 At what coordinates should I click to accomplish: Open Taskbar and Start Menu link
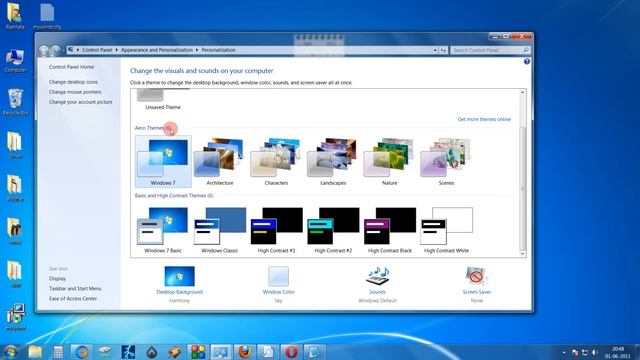75,289
